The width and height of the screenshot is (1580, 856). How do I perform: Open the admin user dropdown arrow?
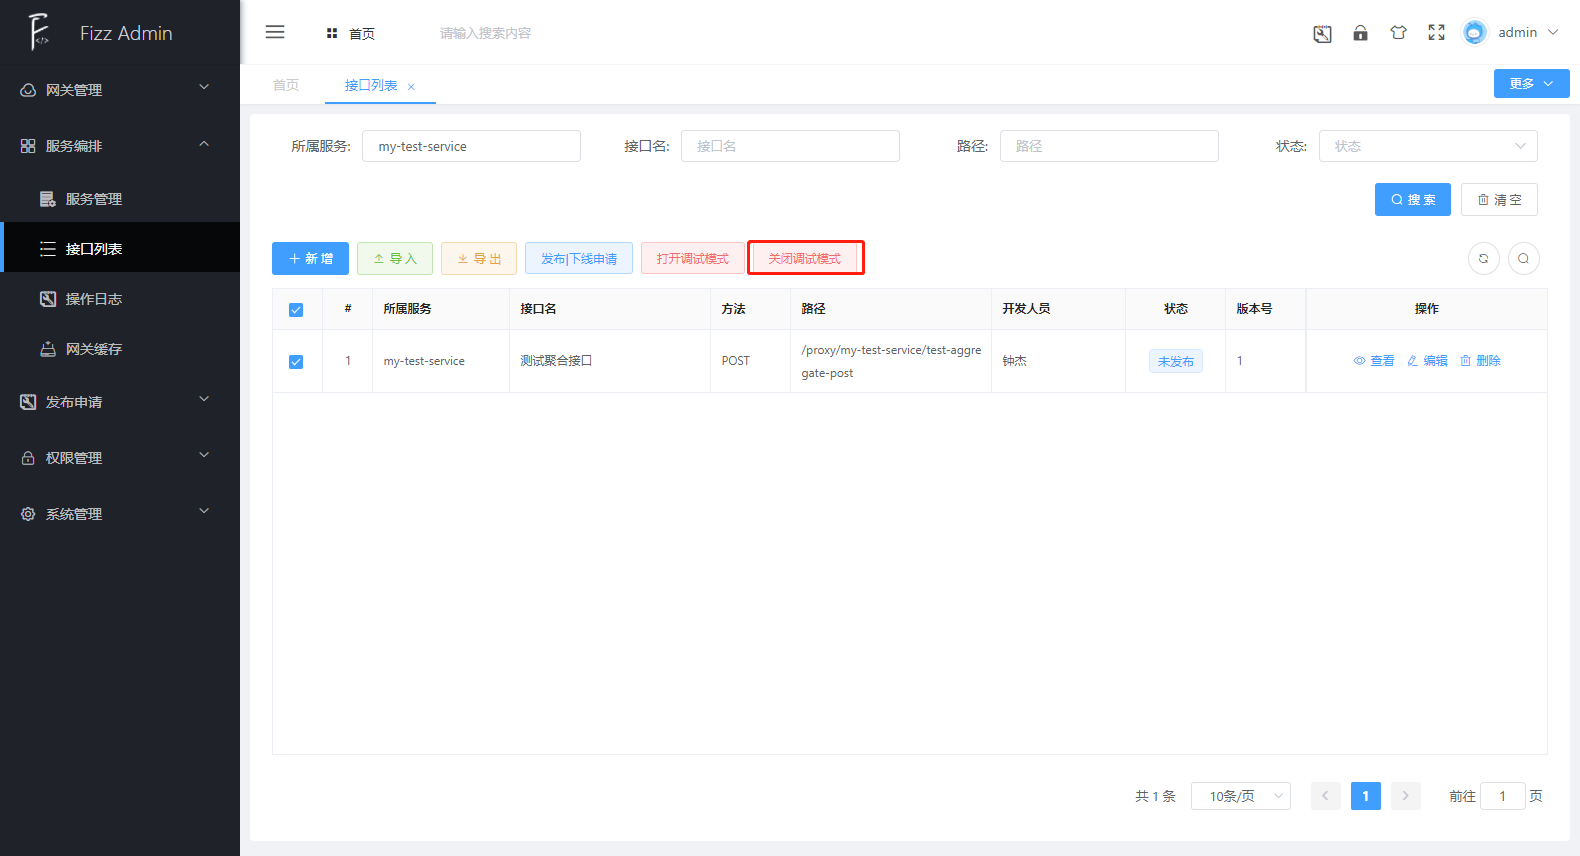1553,32
